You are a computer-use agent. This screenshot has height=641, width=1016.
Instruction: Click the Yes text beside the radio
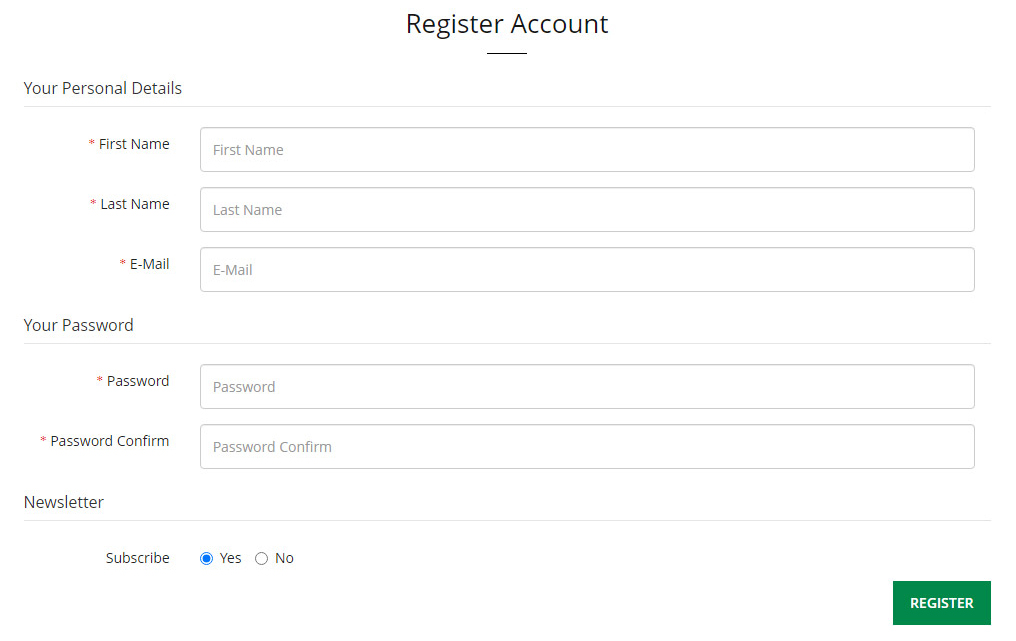(x=231, y=558)
